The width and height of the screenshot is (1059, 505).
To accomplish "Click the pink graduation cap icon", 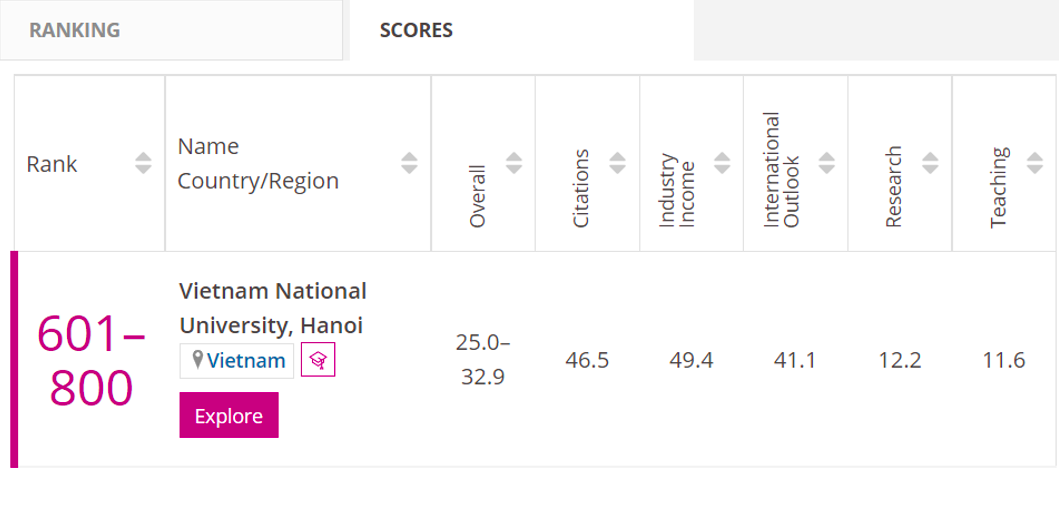I will click(318, 360).
